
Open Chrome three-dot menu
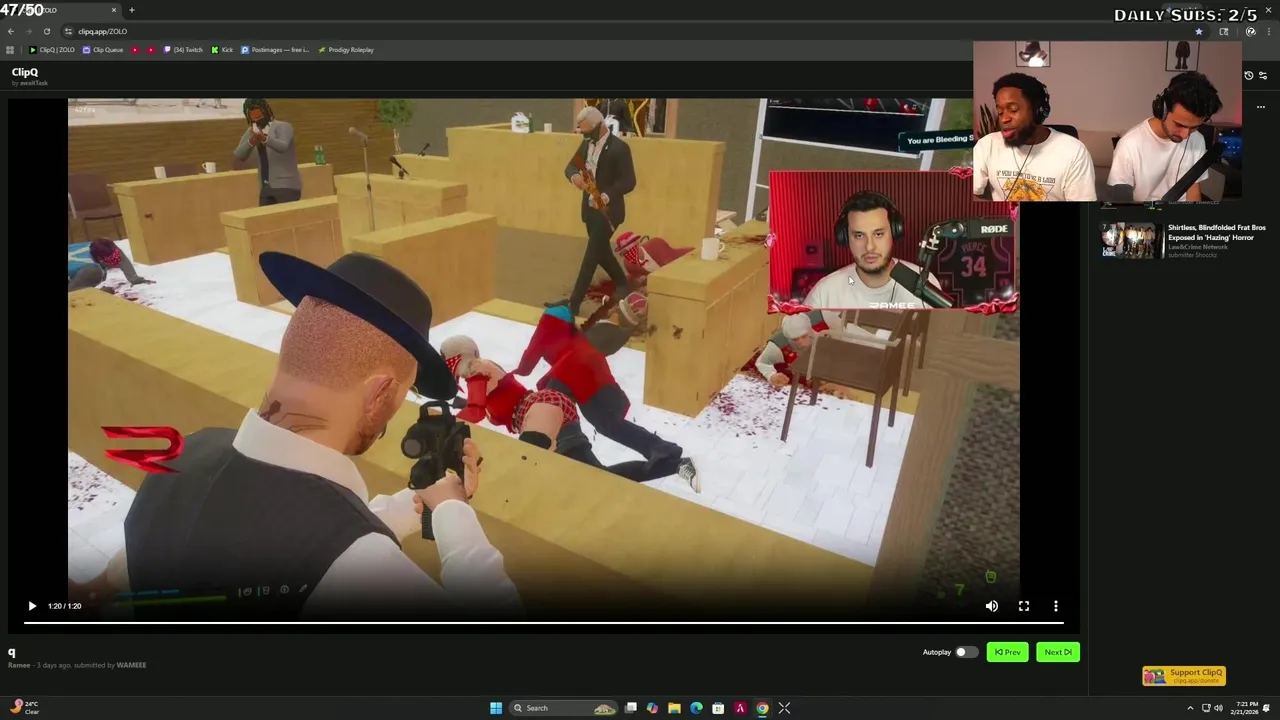[1268, 31]
